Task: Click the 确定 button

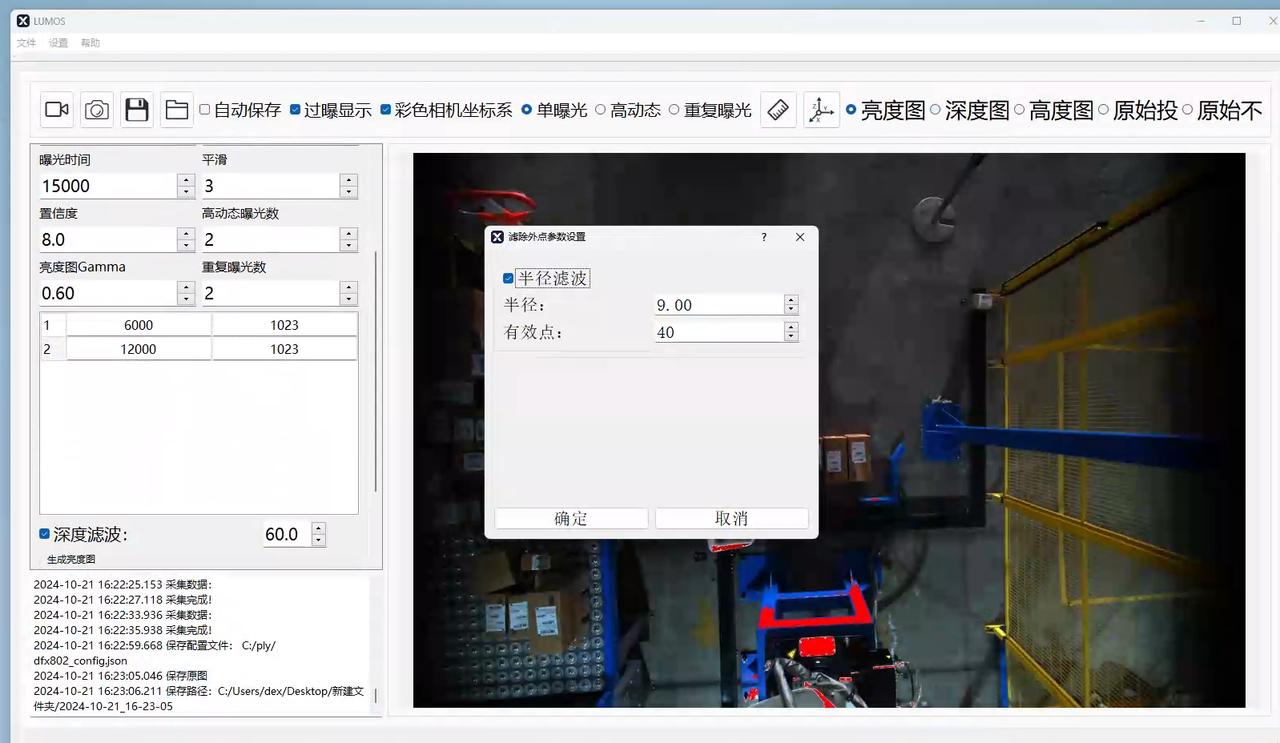Action: pos(571,518)
